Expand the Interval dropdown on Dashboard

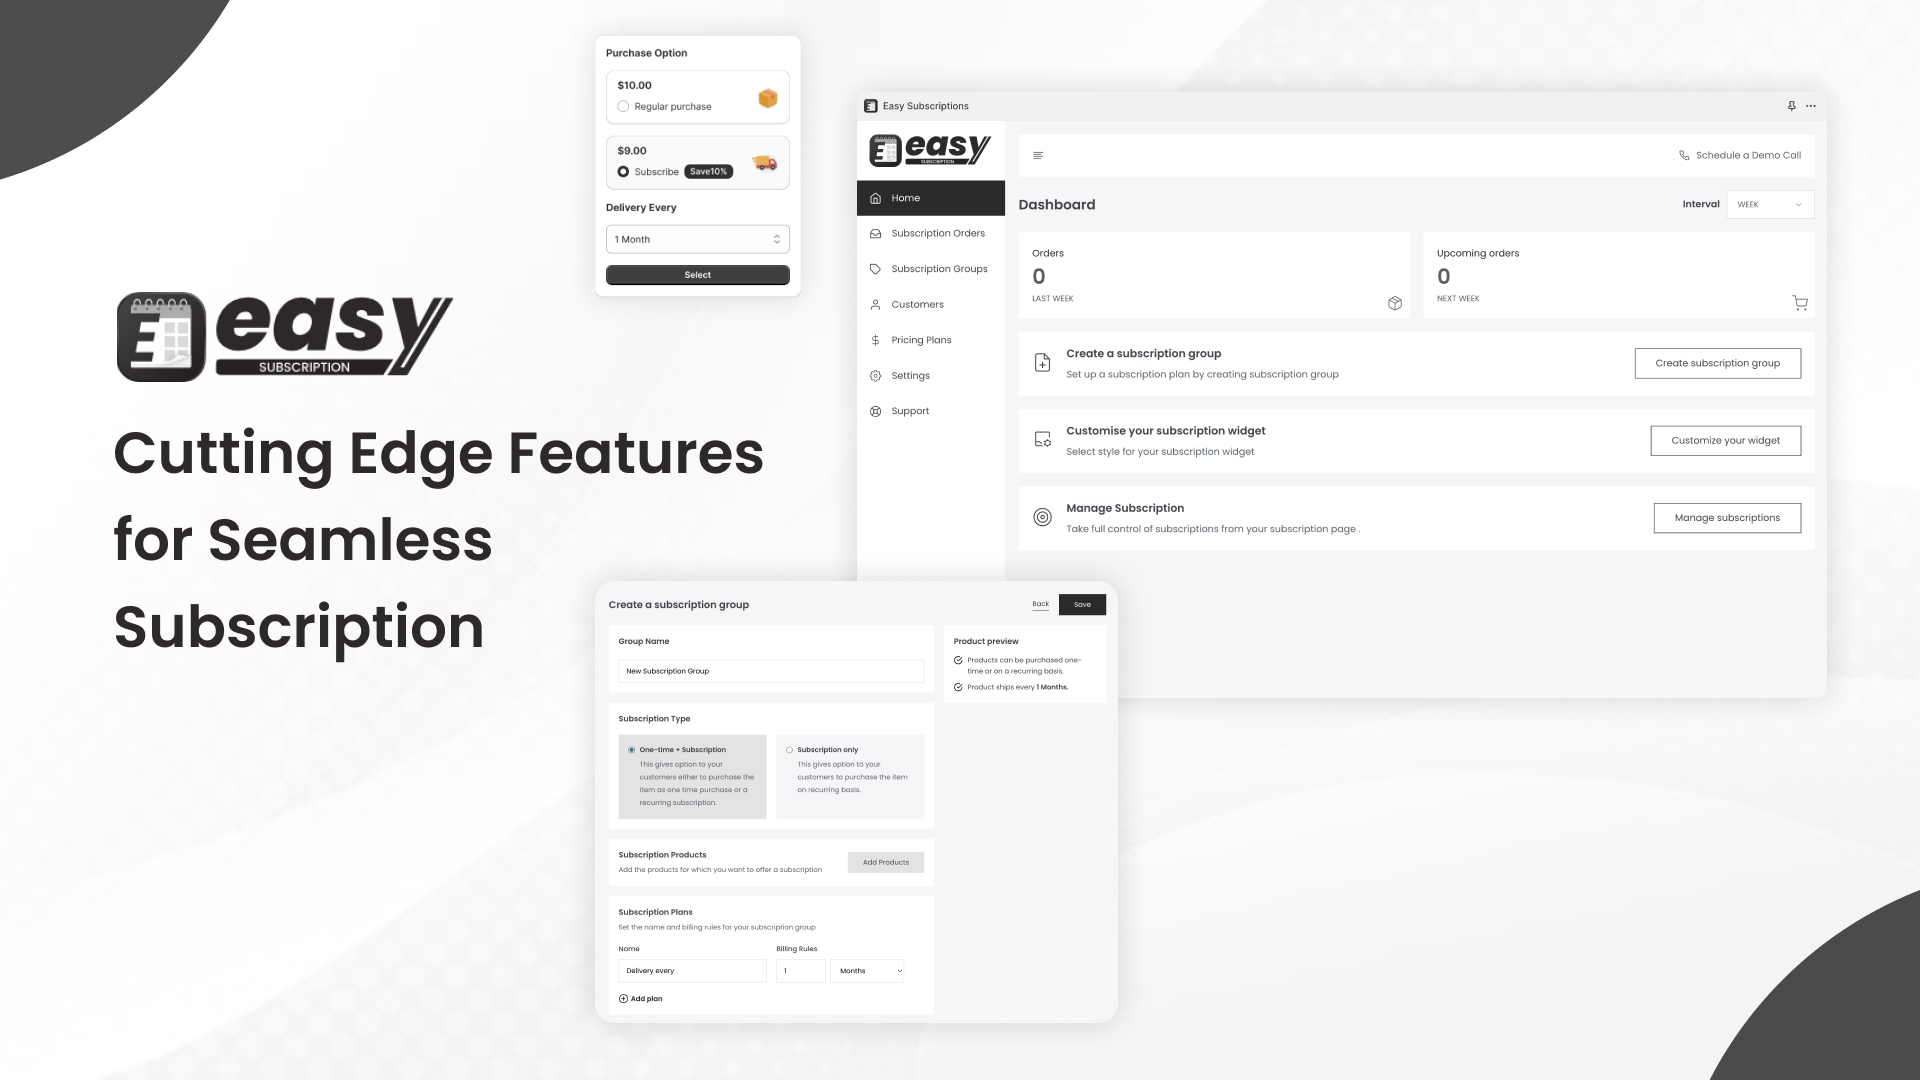(x=1767, y=204)
